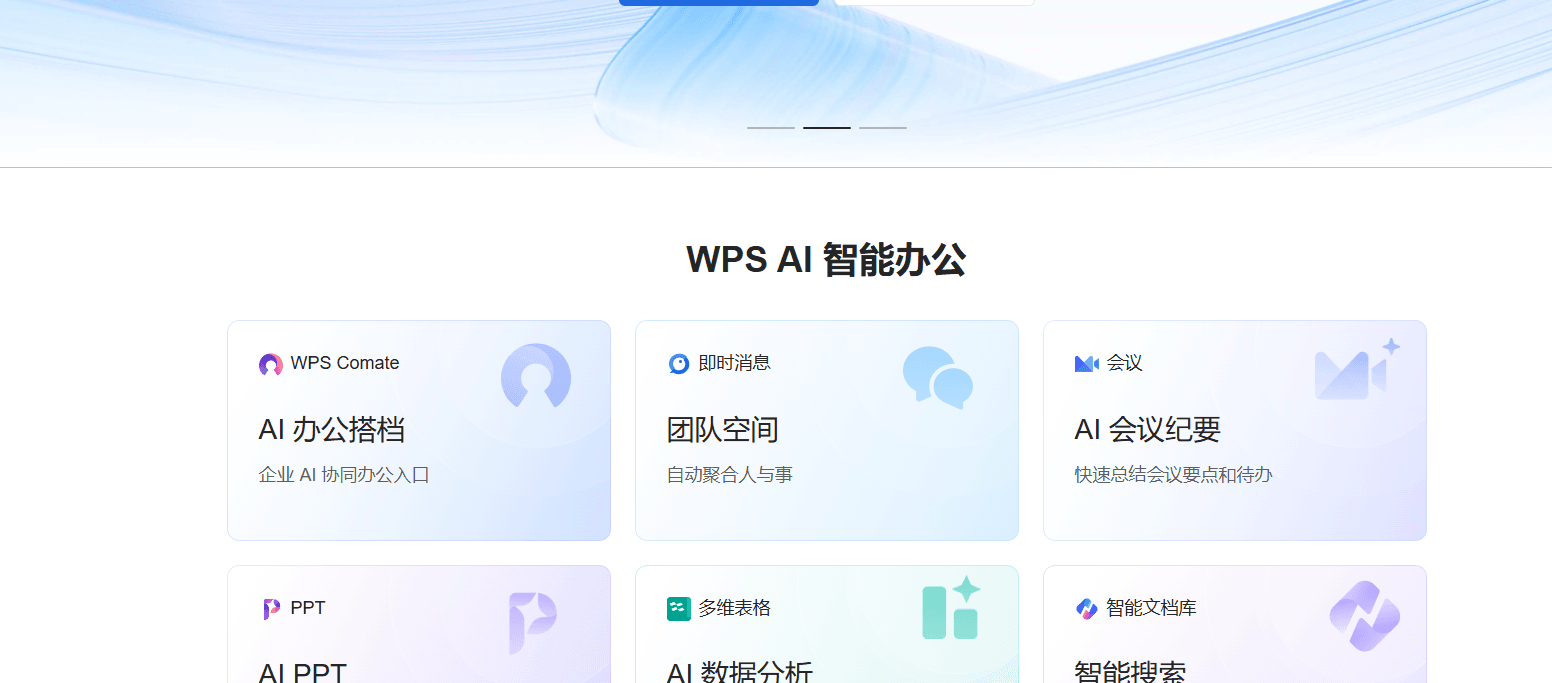Screen dimensions: 1552x683
Task: Click the large PPT letter illustration
Action: 533,623
